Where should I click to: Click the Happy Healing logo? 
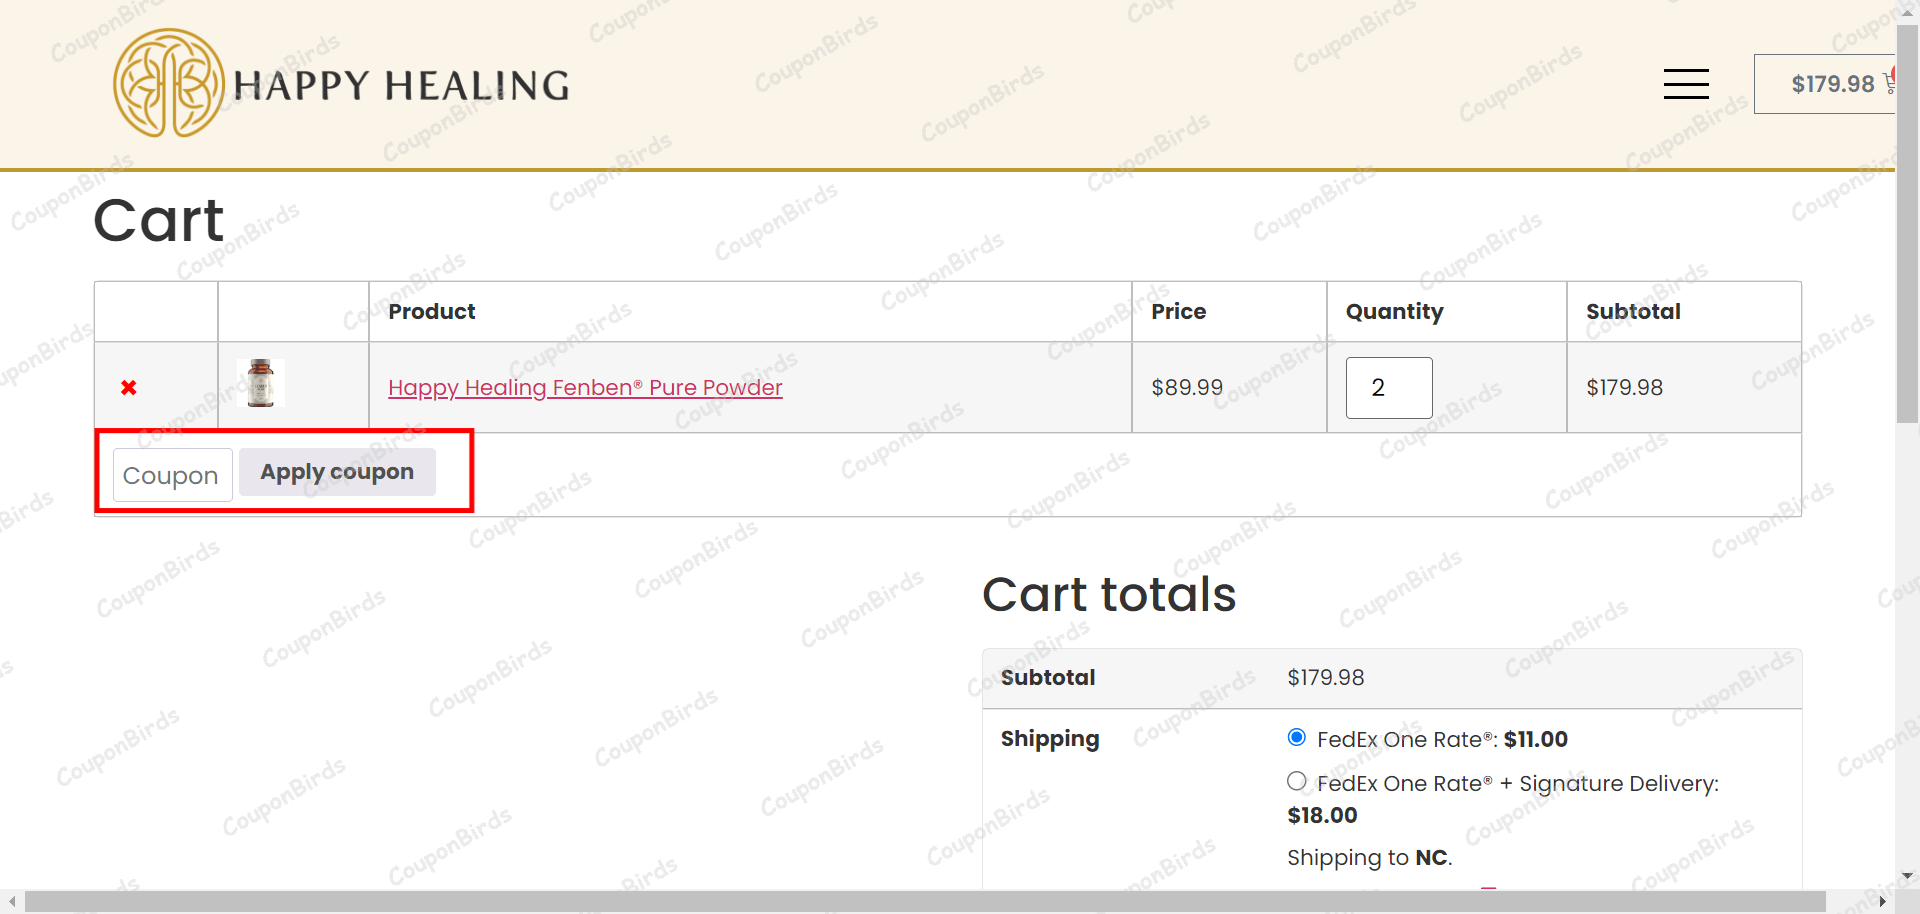[341, 83]
